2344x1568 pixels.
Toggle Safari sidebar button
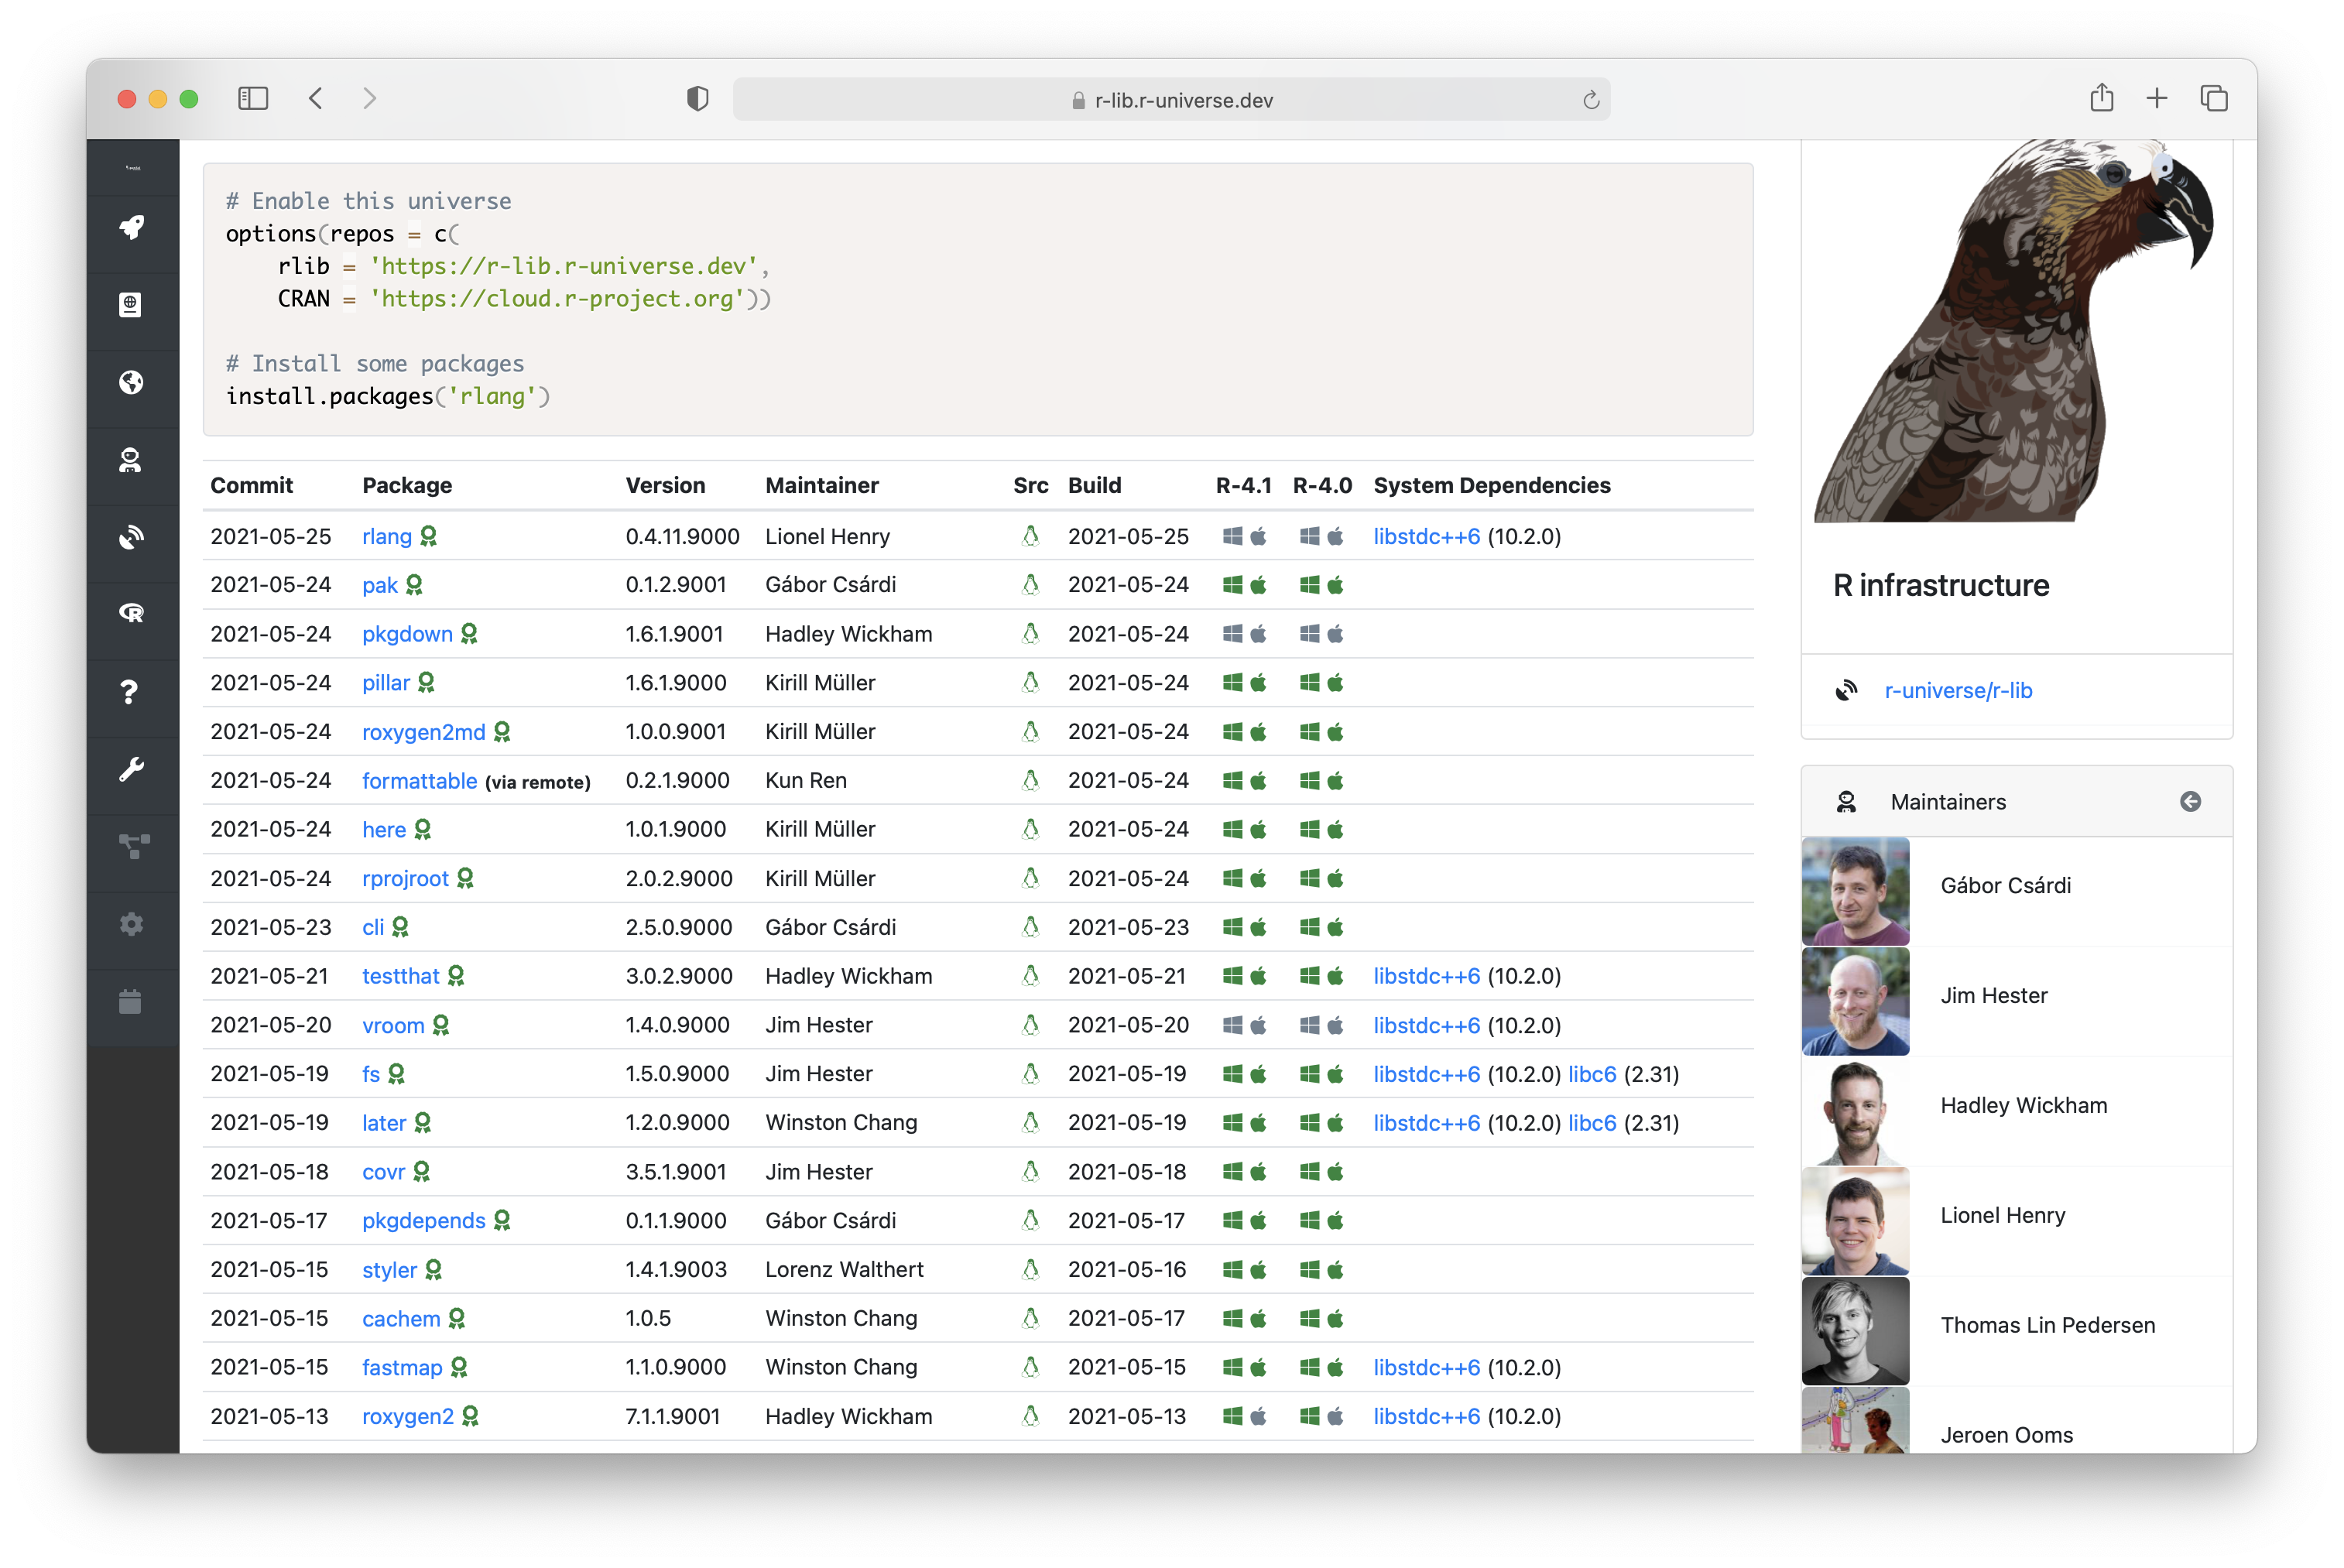[253, 98]
